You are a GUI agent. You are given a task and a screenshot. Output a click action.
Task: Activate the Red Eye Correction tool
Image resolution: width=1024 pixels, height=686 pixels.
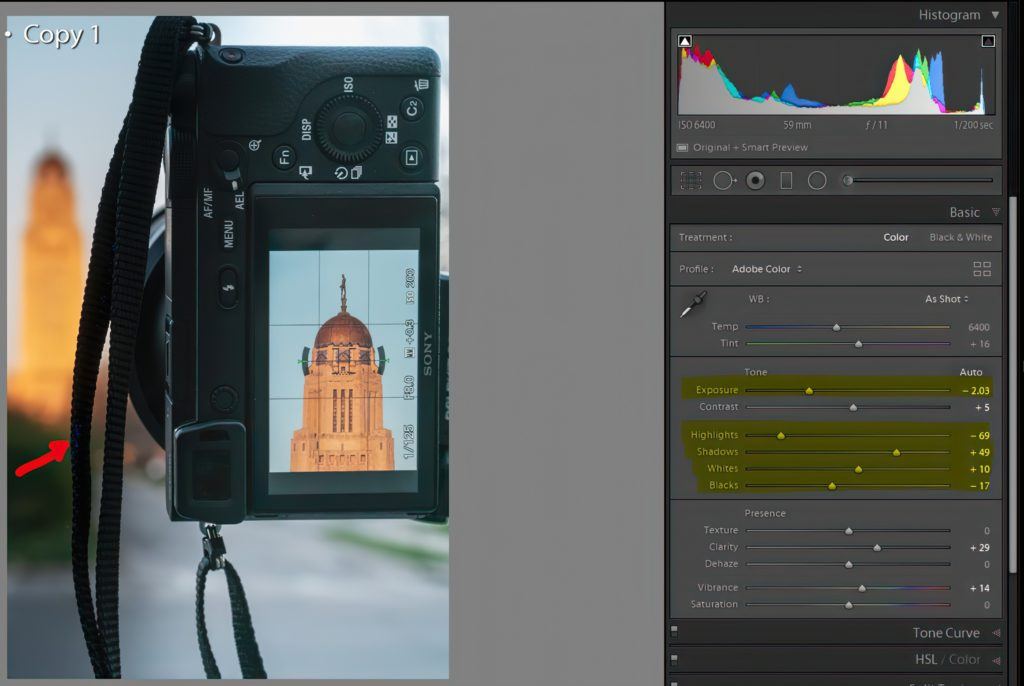755,181
